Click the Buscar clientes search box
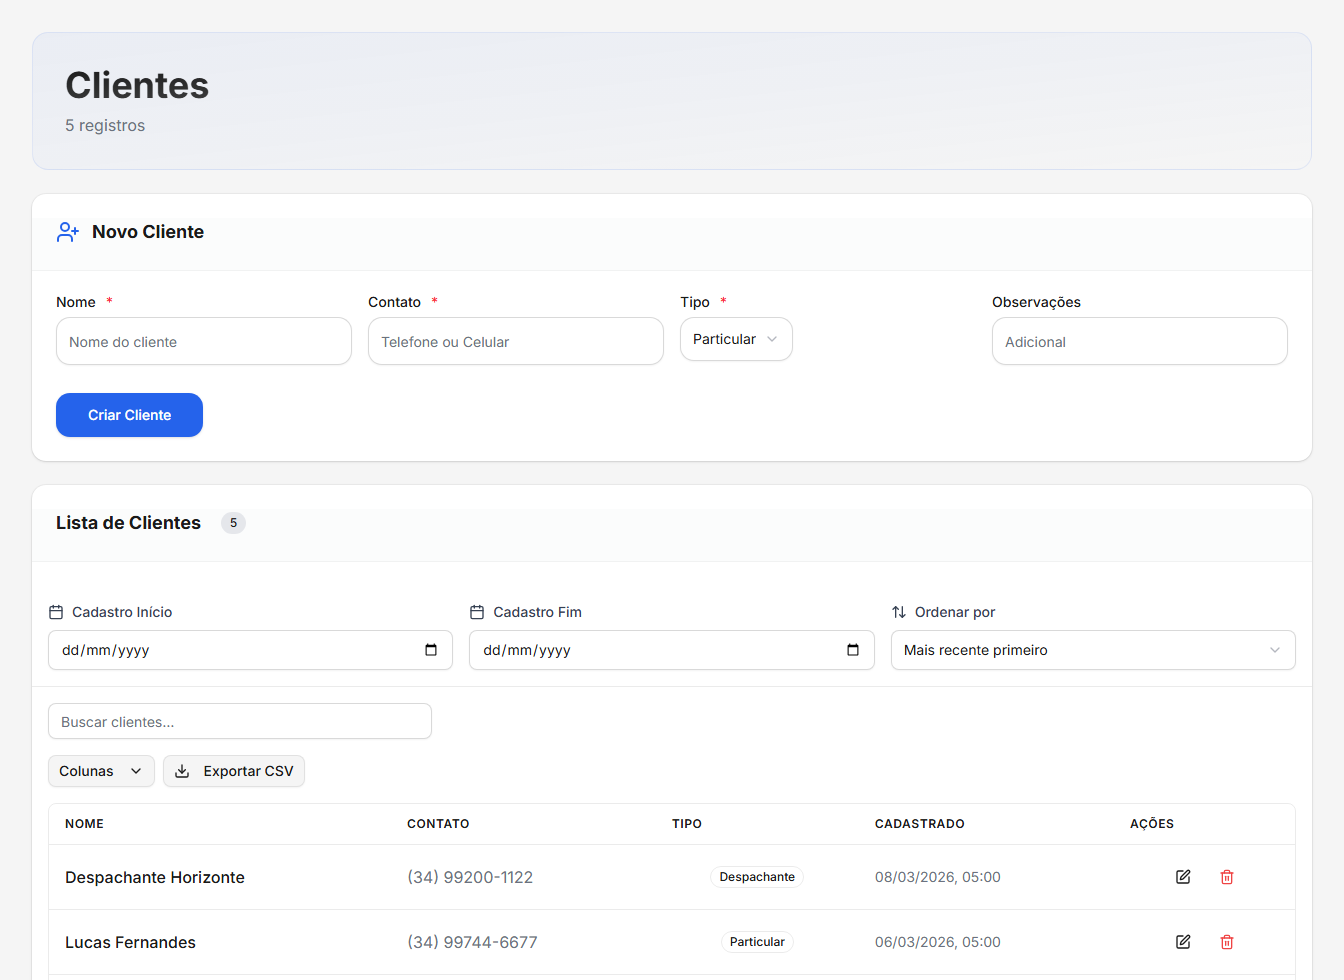This screenshot has width=1344, height=980. 240,722
